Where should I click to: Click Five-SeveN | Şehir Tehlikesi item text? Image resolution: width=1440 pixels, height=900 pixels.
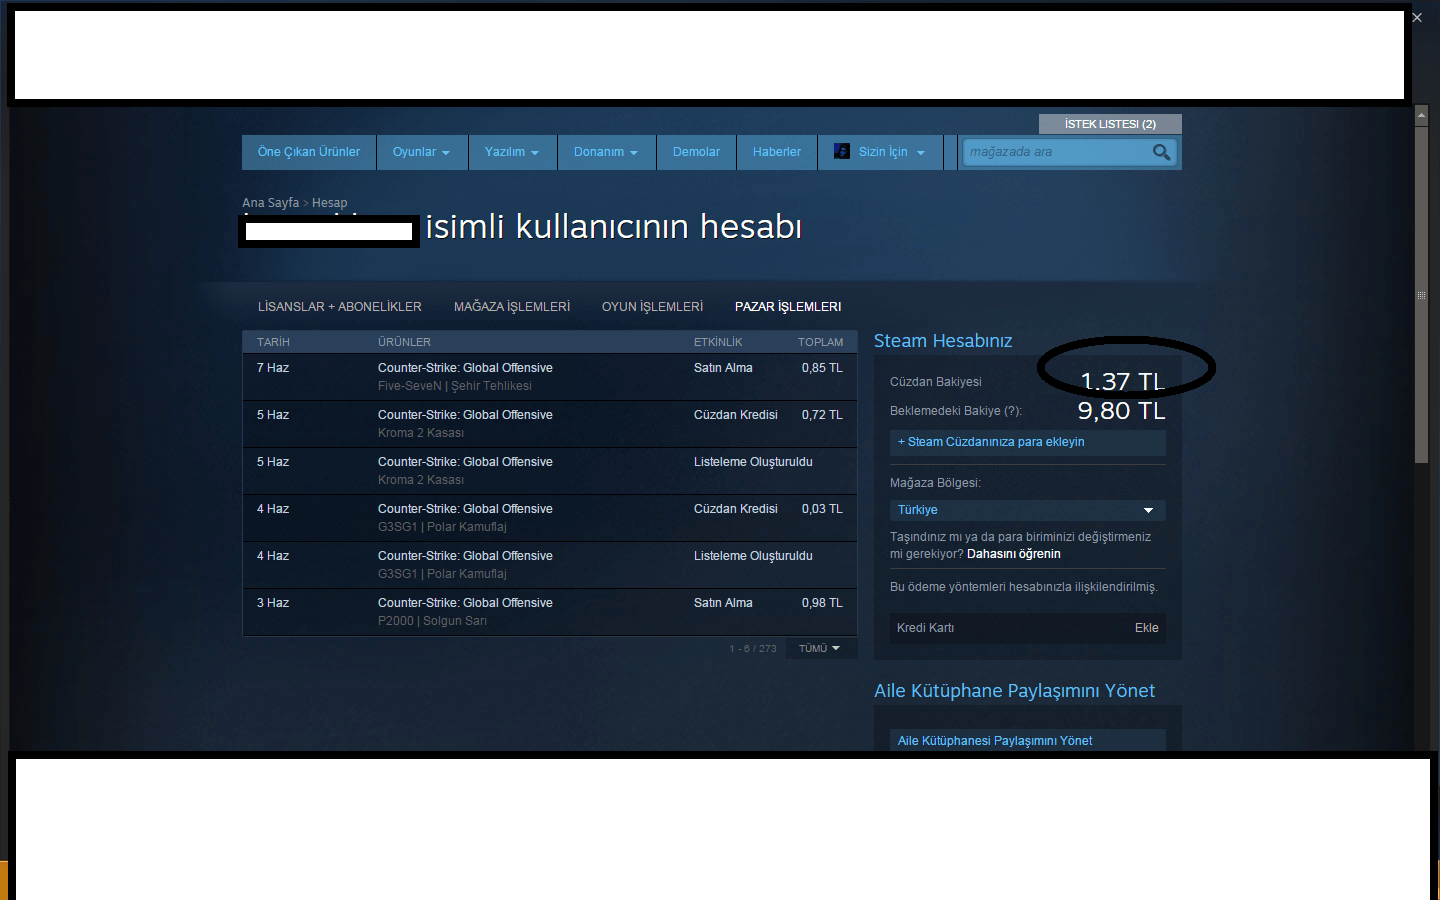(455, 386)
